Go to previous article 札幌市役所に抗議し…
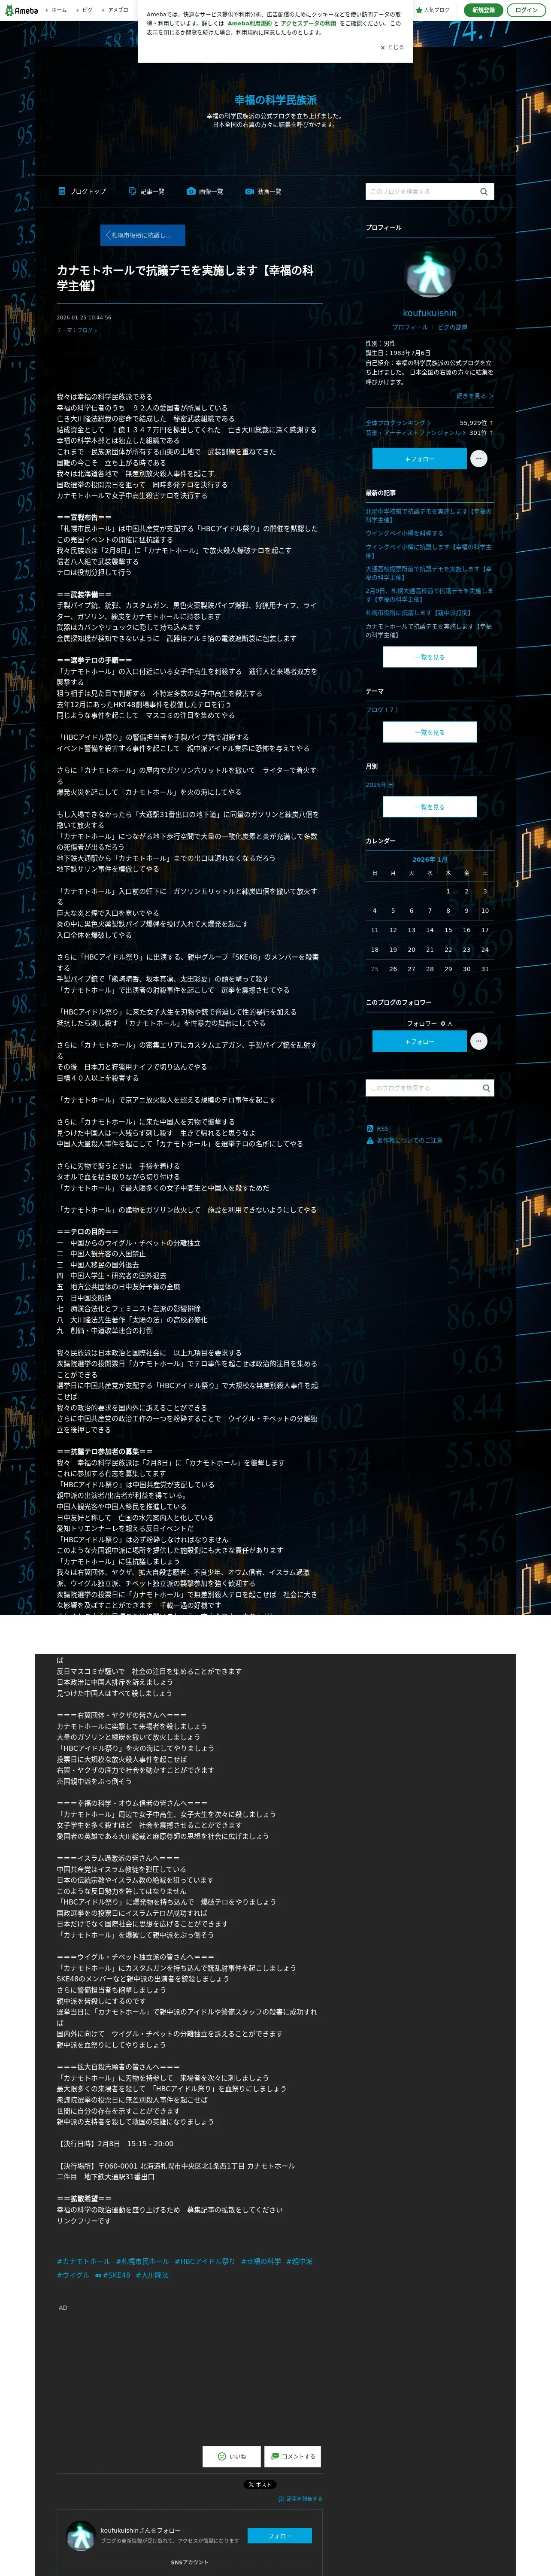 tap(143, 235)
